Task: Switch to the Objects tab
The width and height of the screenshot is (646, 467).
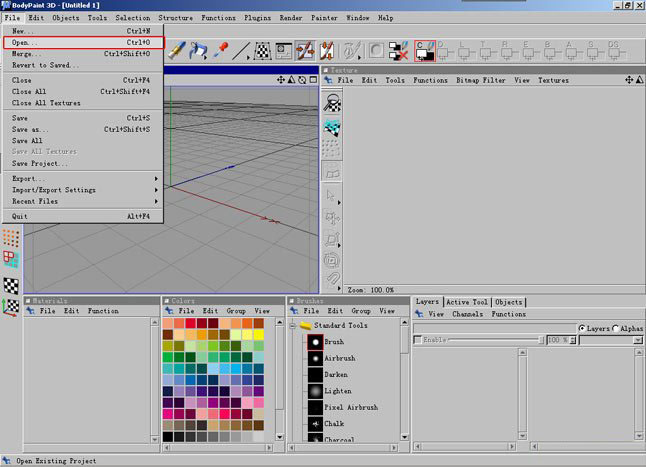Action: tap(509, 302)
